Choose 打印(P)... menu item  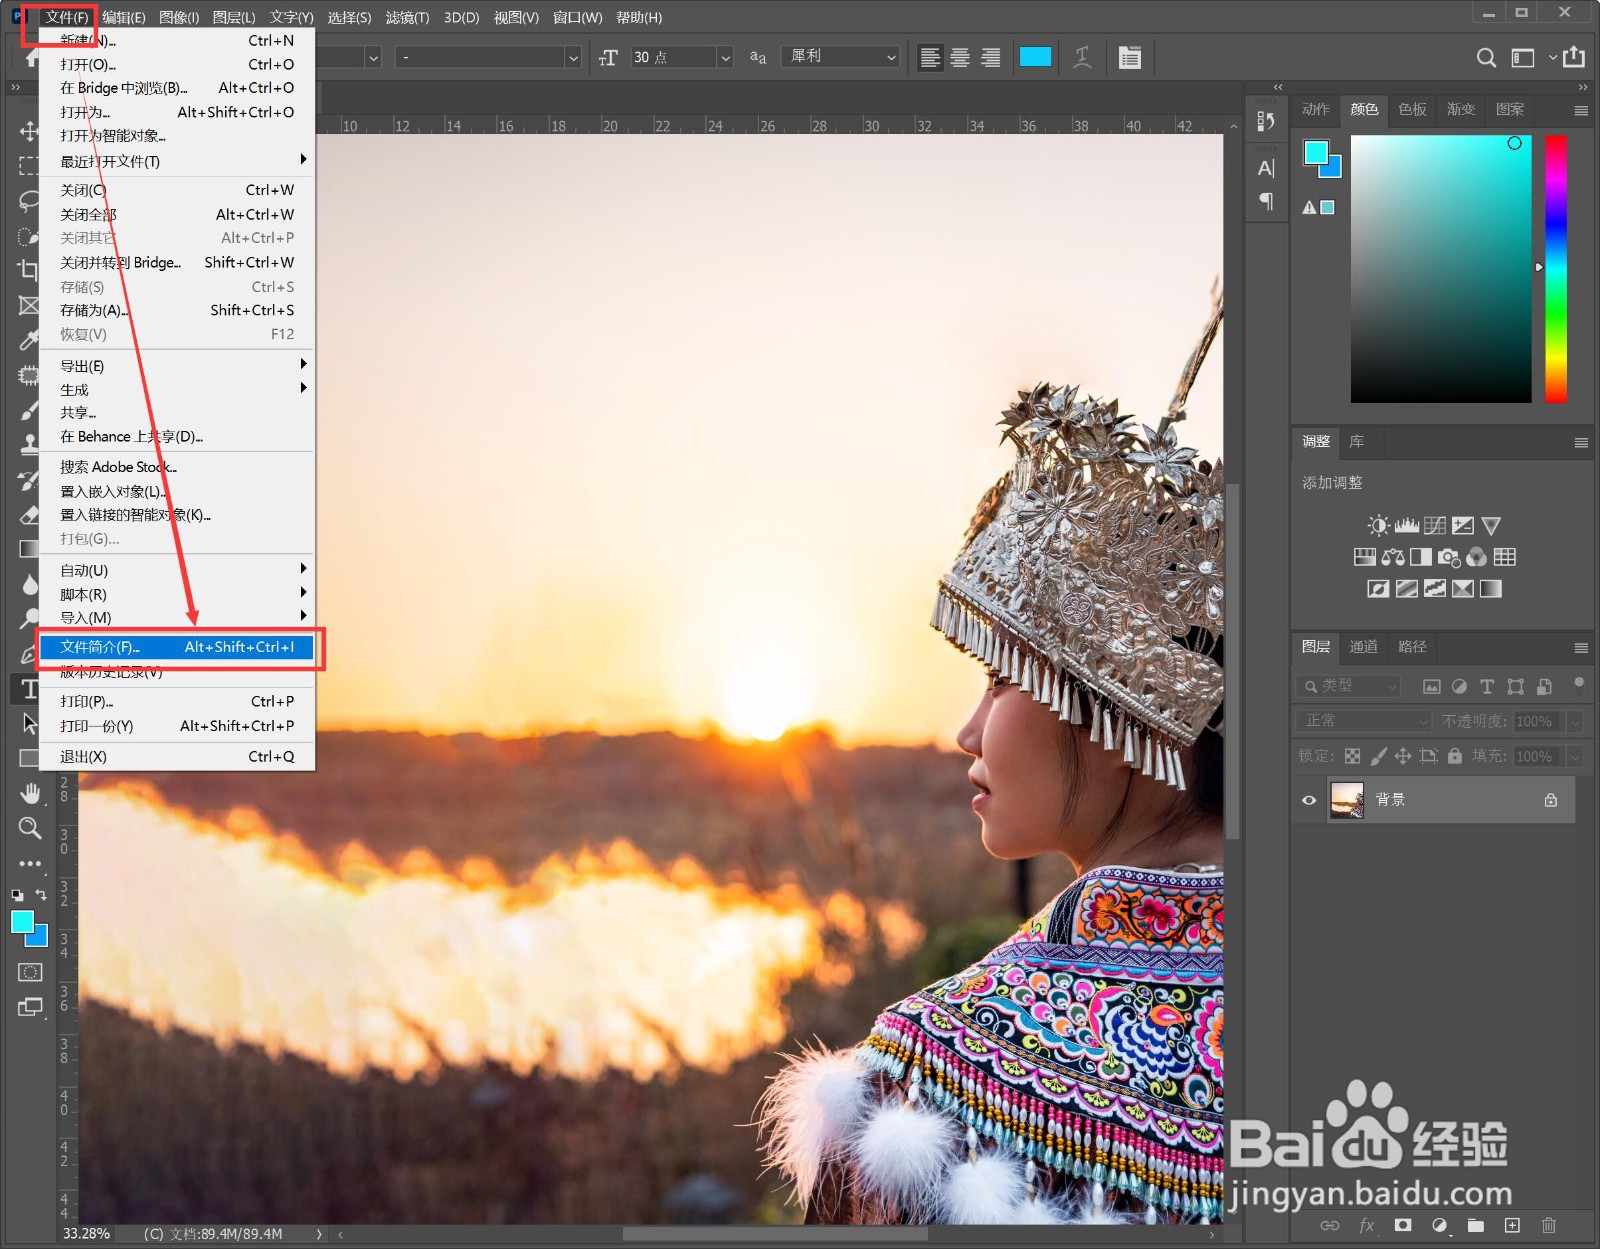click(x=177, y=701)
